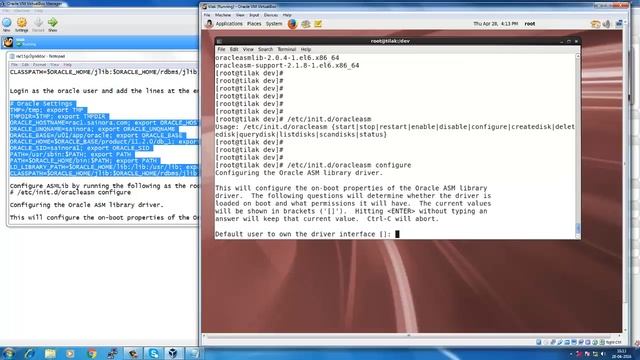Open Settings in VirtualBox Manager toolbar

22,24
